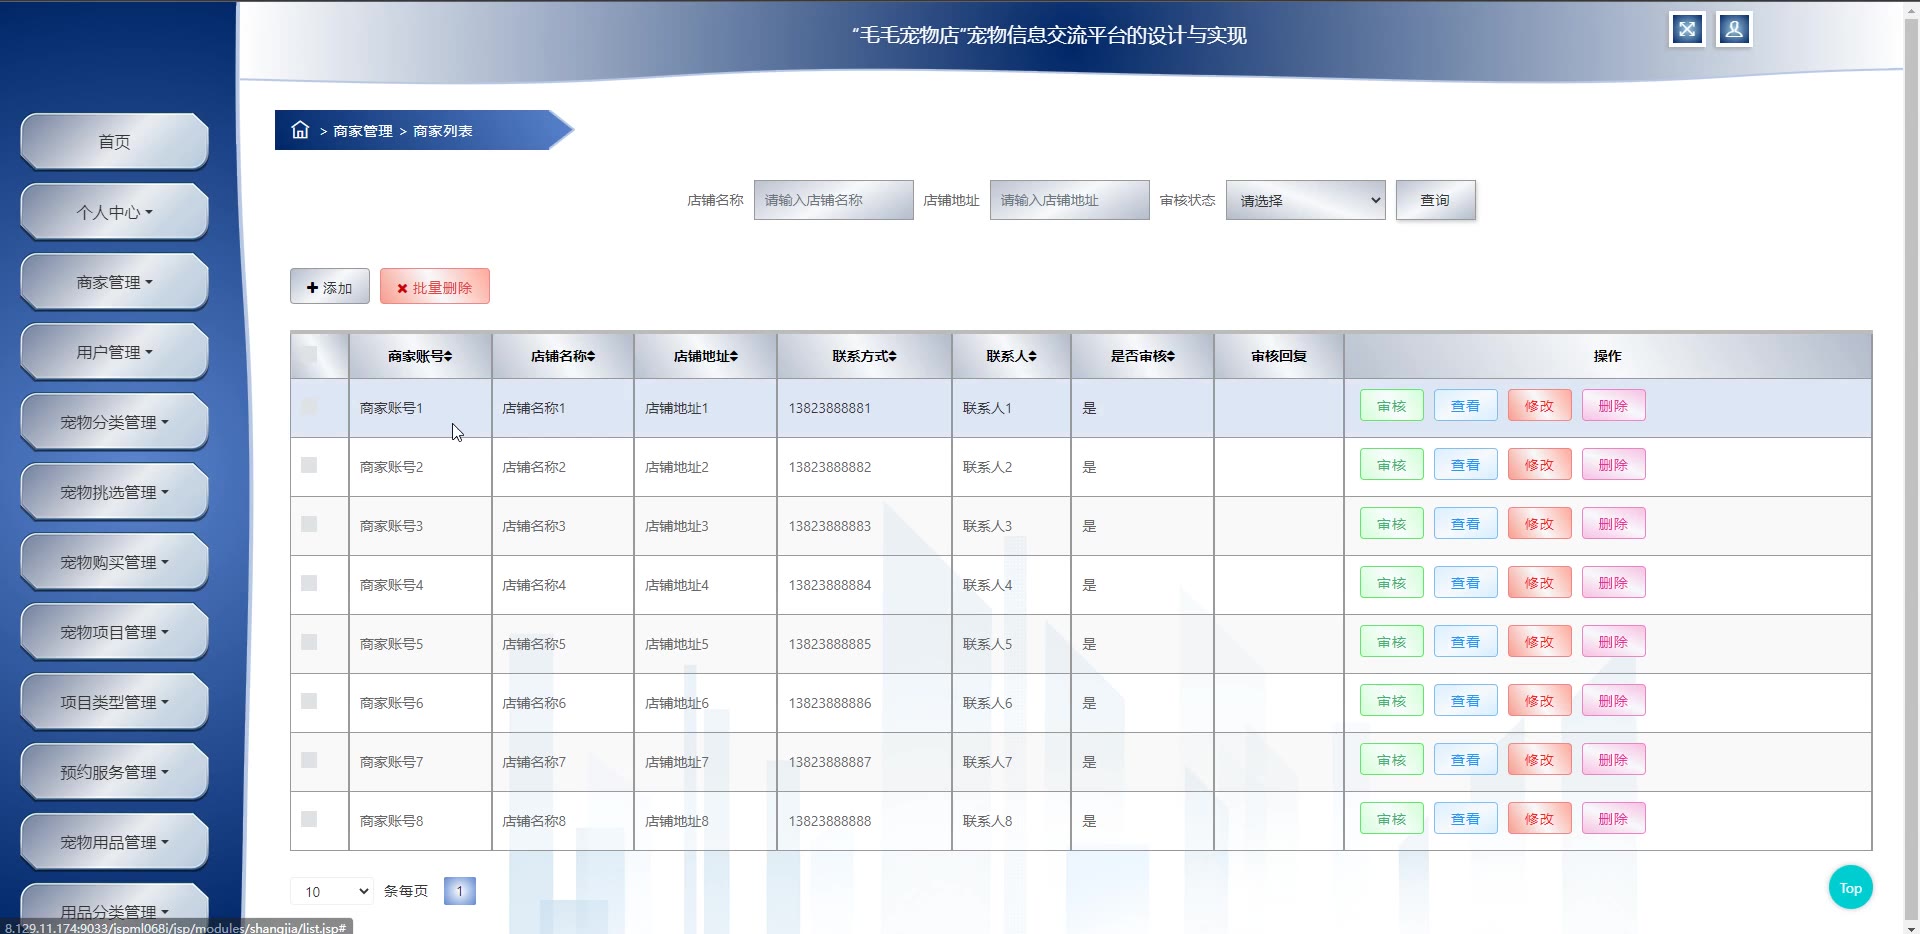Click the 查询 search button

click(1435, 200)
